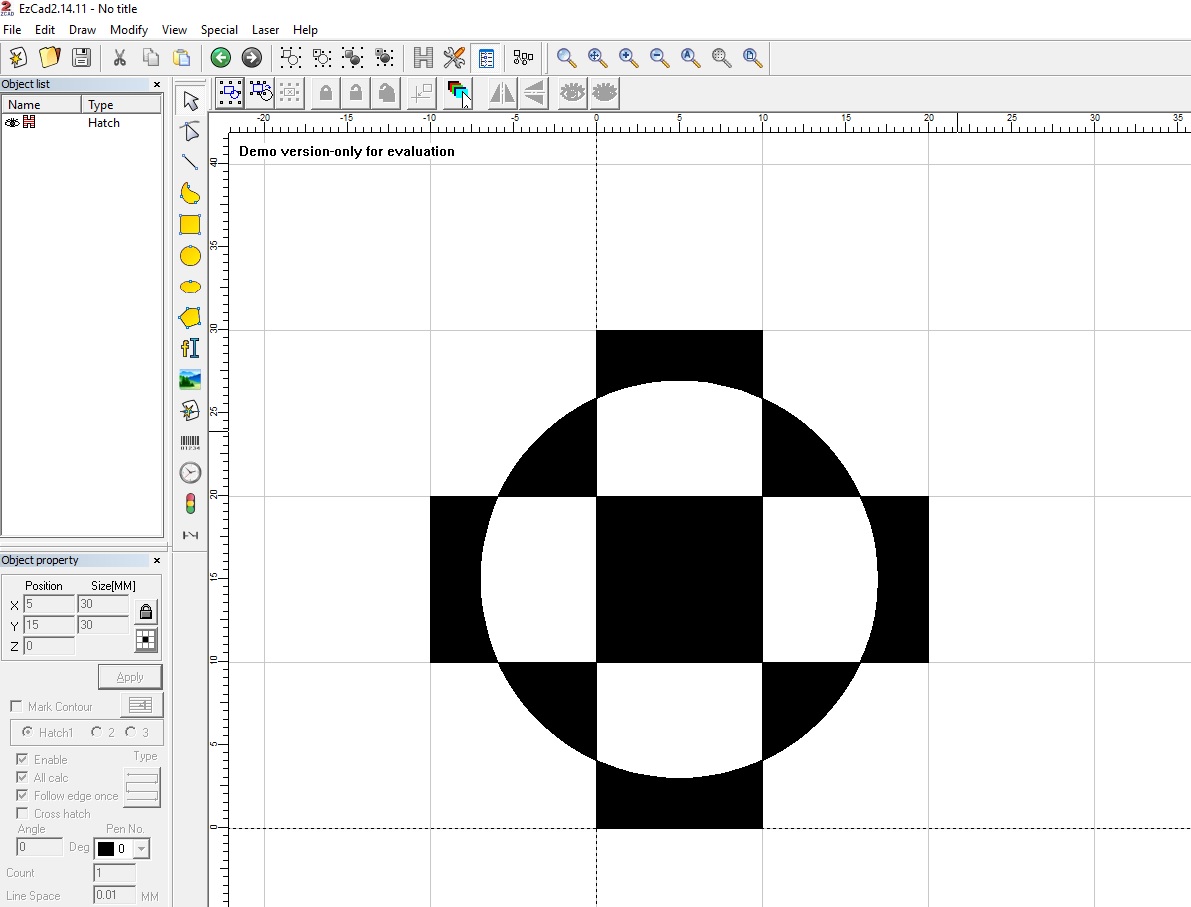Select the Polygon tool
The image size is (1191, 907).
point(190,318)
